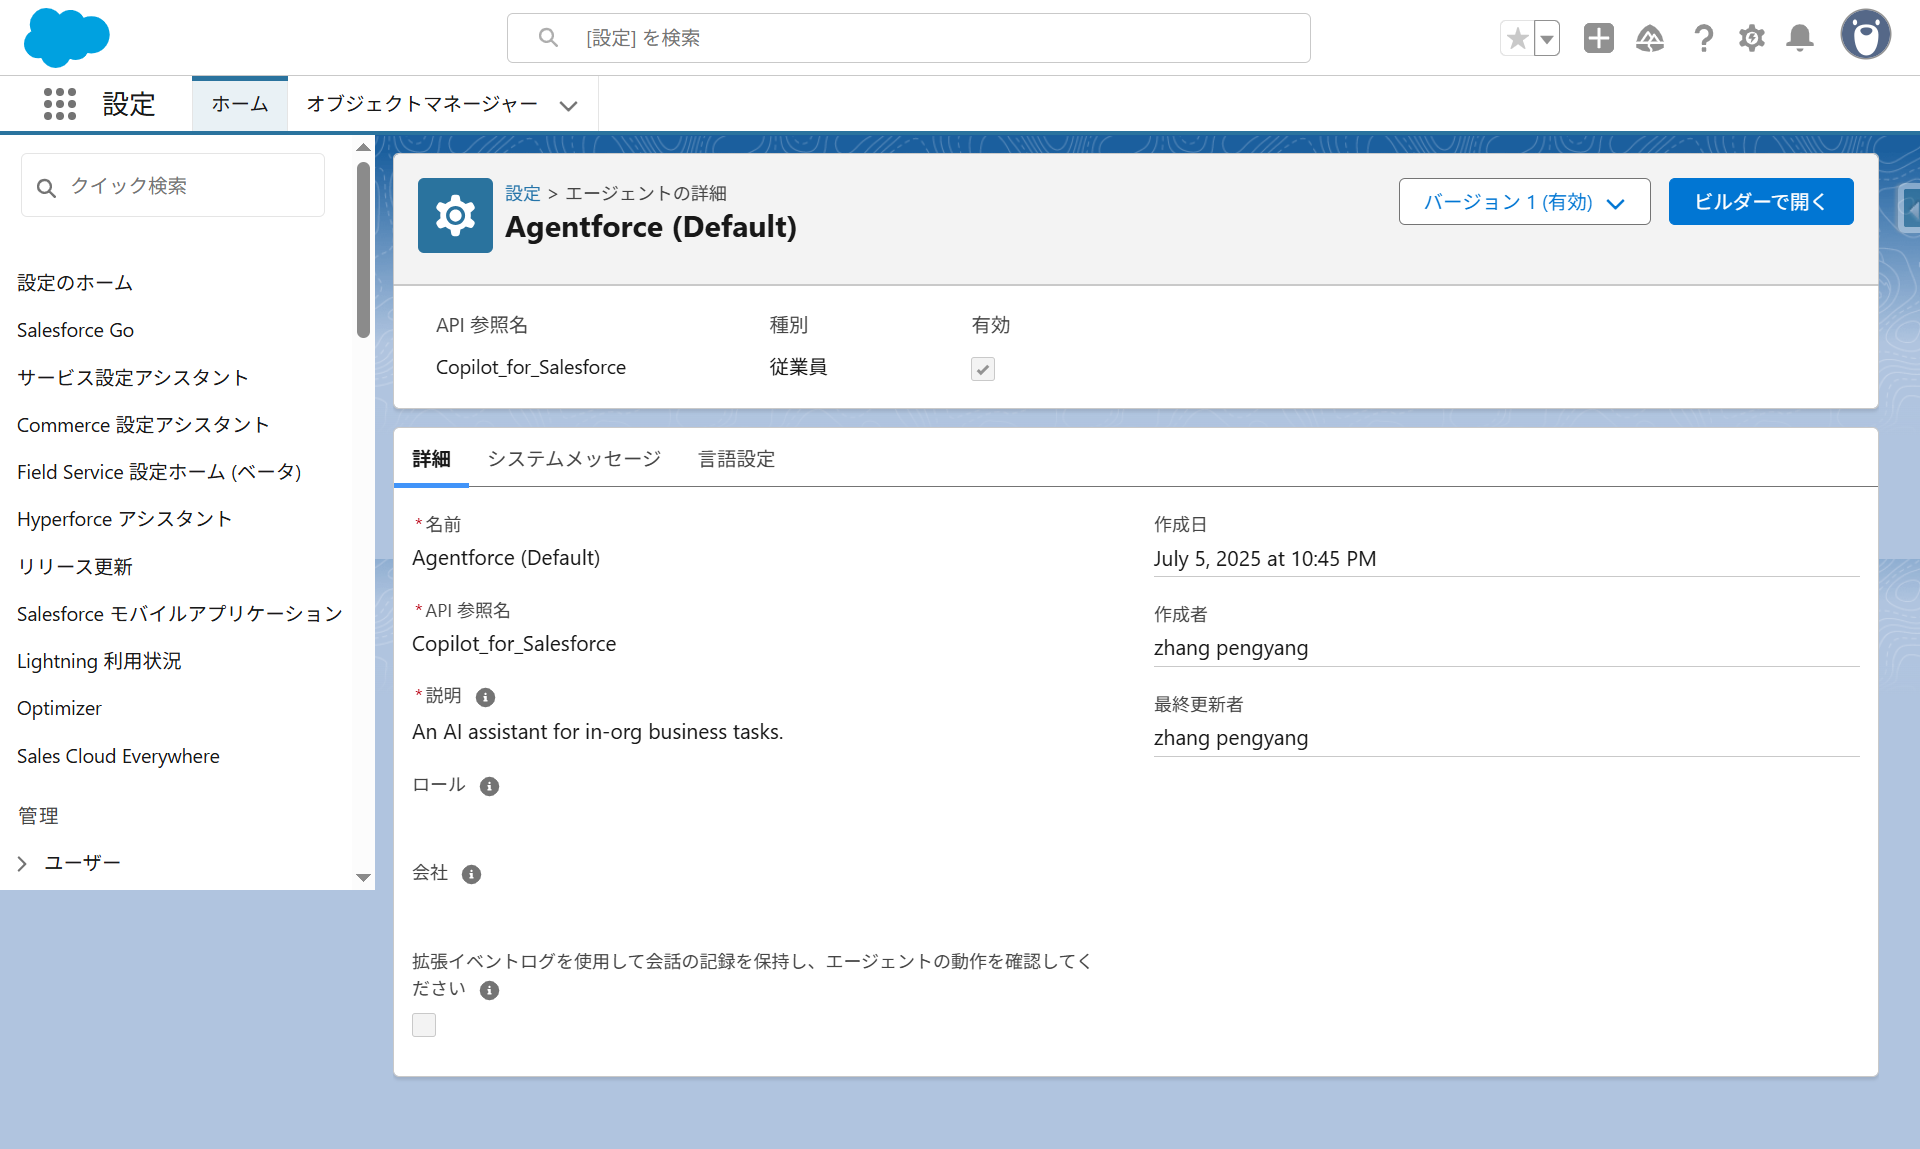Click the sidebar scroll down arrow
1920x1149 pixels.
pyautogui.click(x=363, y=877)
